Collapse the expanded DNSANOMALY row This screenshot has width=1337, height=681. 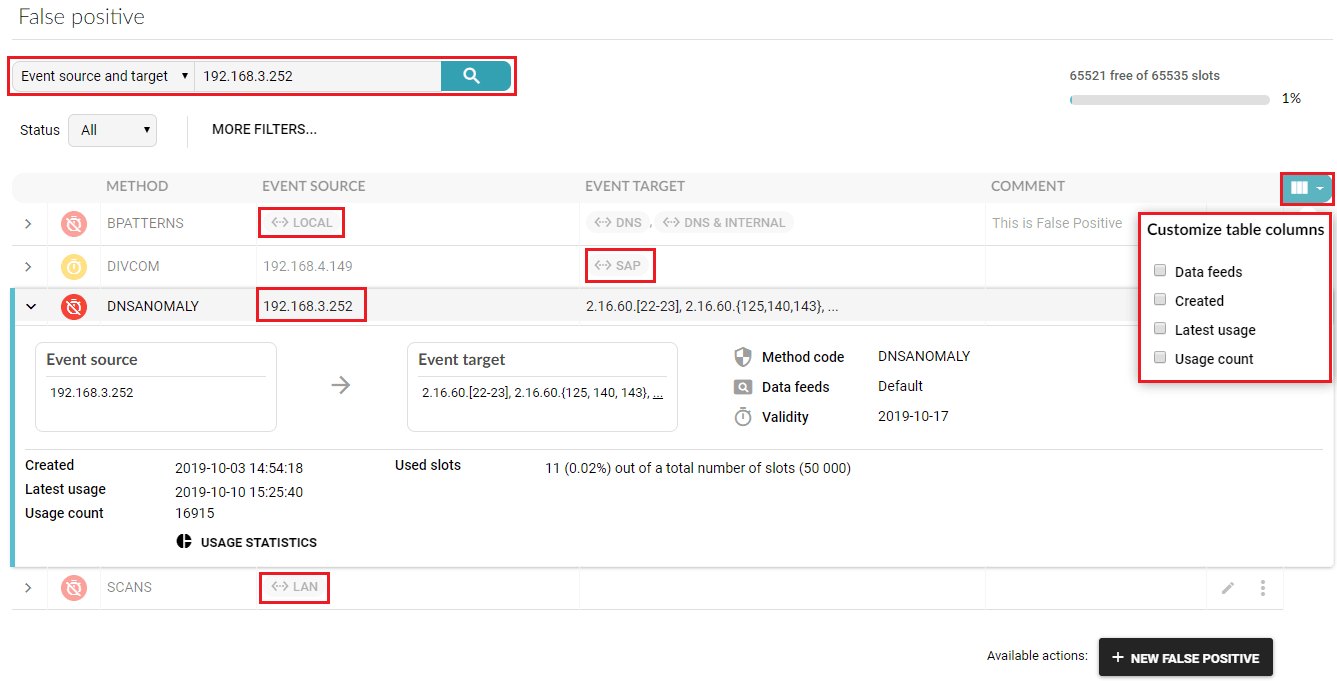[30, 307]
